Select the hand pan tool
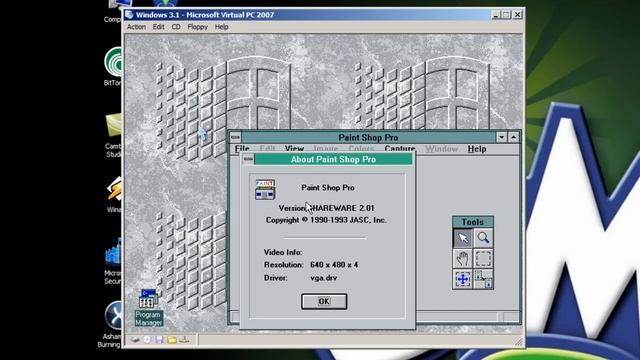Screen dimensions: 640x360 463,258
